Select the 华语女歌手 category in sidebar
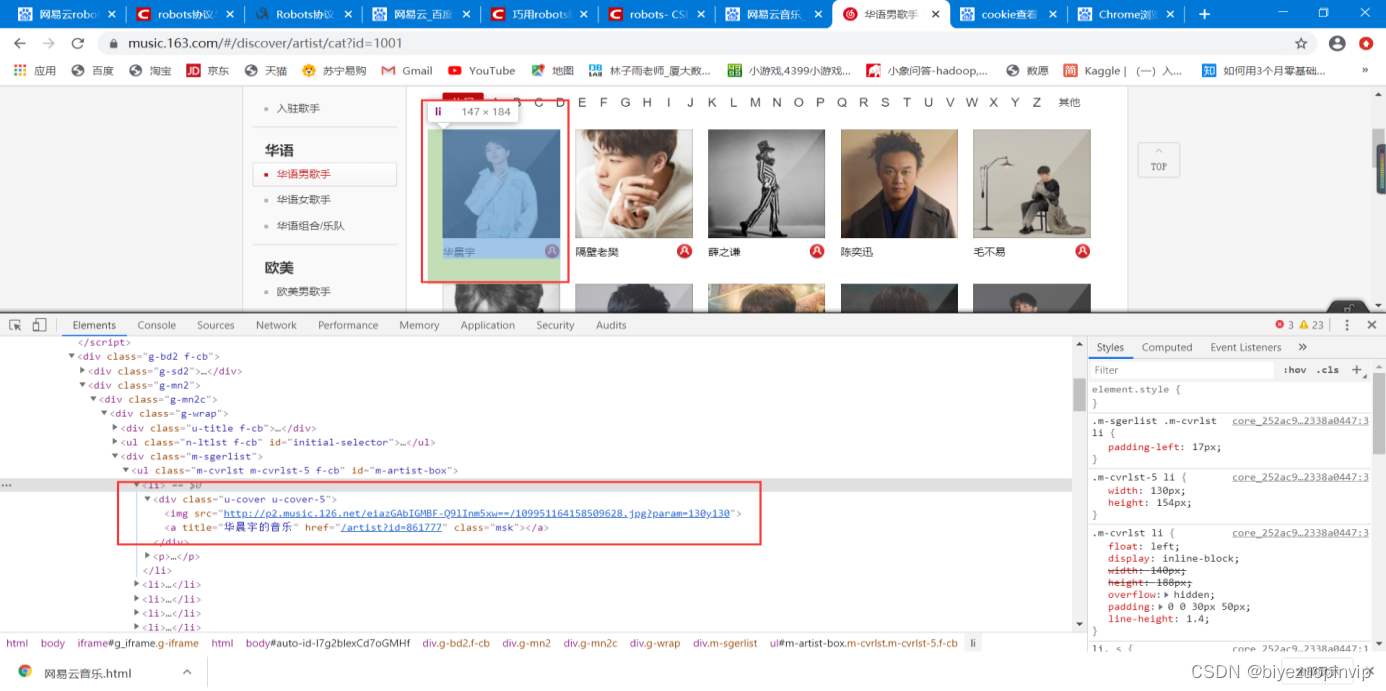Viewport: 1386px width, 691px height. (x=304, y=200)
